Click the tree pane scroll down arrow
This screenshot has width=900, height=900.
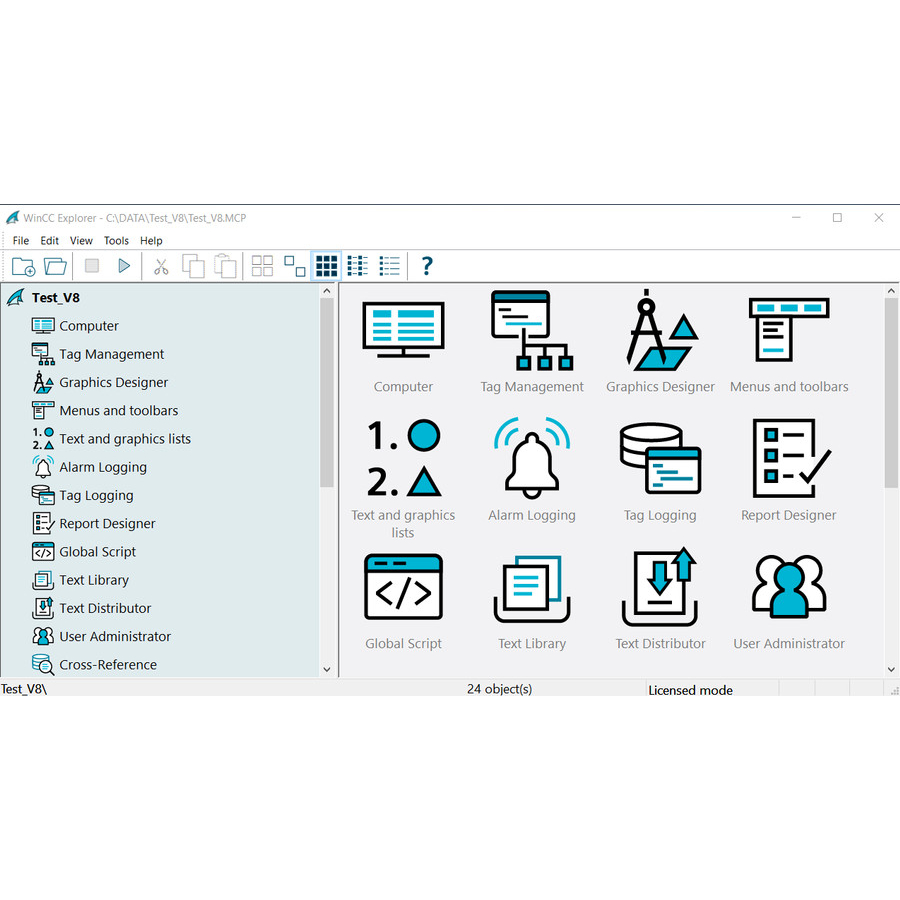[327, 669]
